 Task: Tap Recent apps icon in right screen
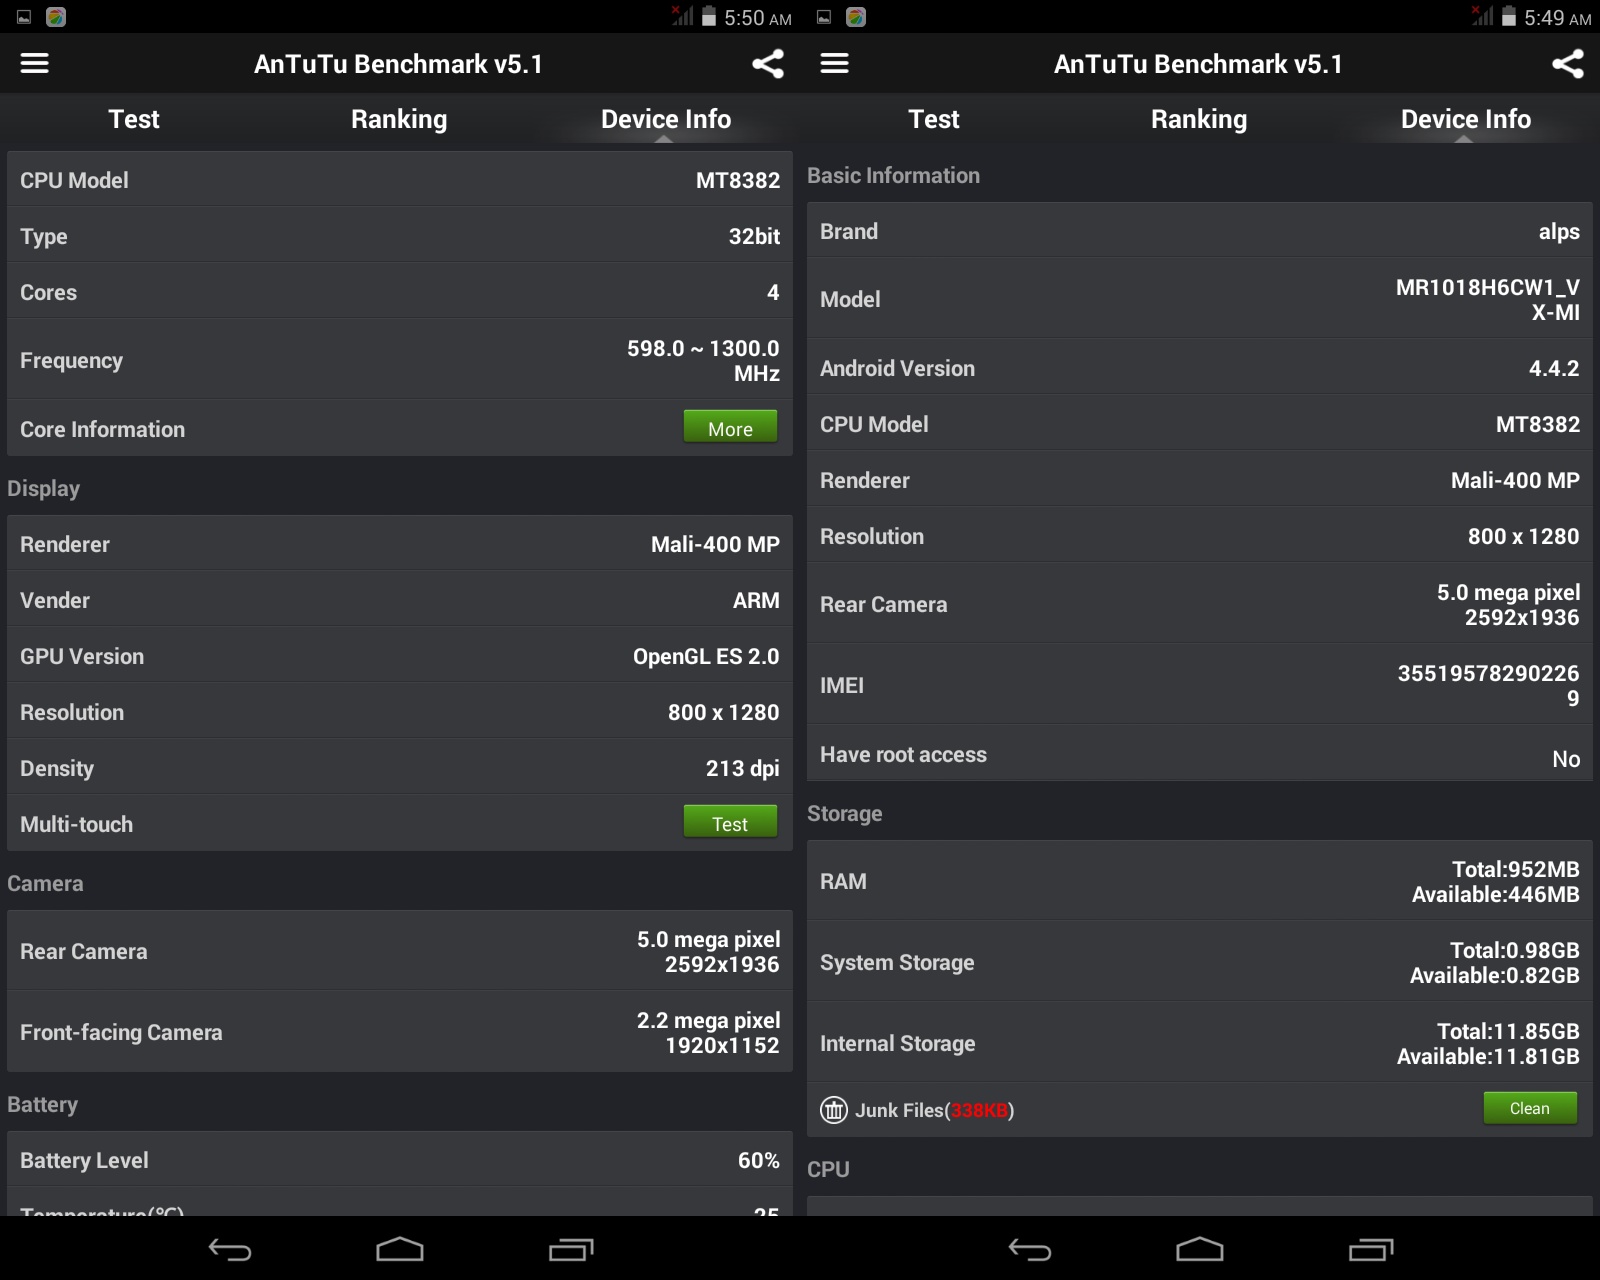coord(1371,1249)
